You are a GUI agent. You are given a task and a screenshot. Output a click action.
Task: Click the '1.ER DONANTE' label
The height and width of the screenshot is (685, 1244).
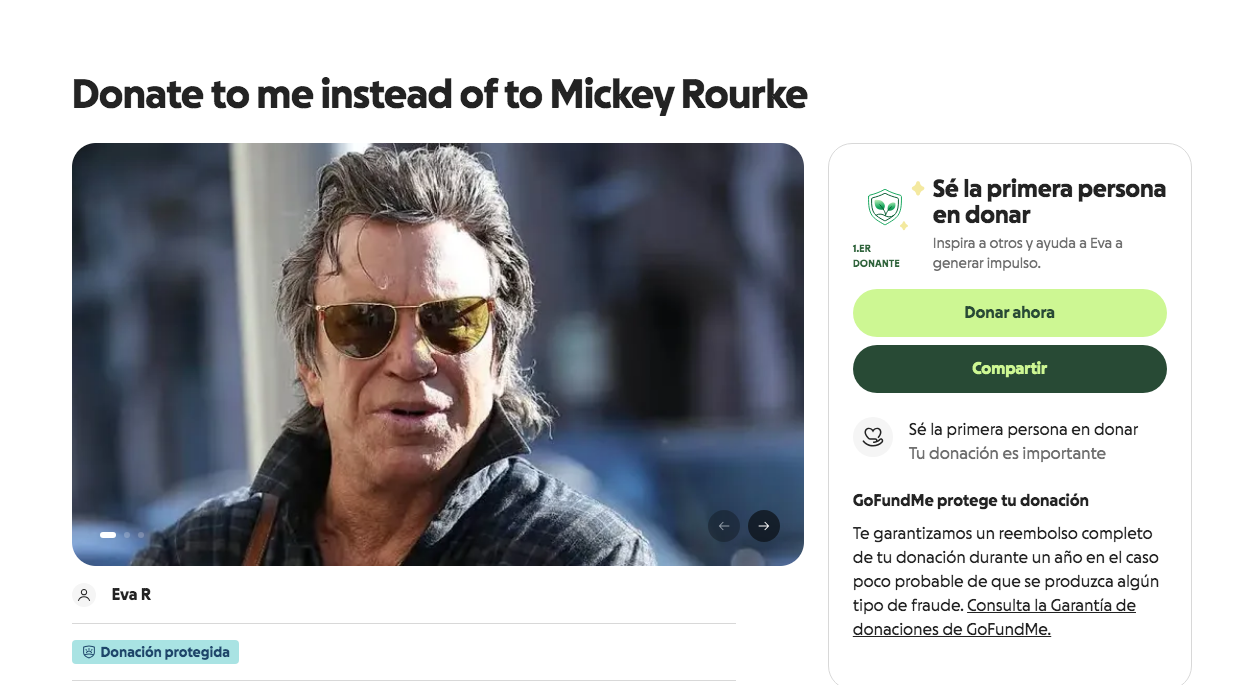(x=877, y=256)
